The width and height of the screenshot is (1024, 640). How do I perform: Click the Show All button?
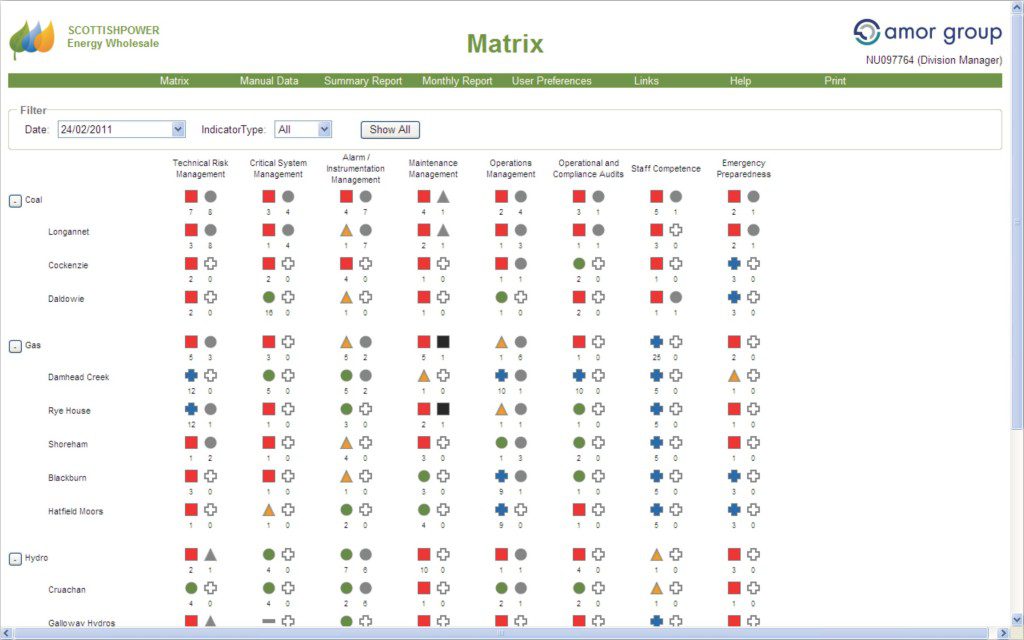(389, 129)
